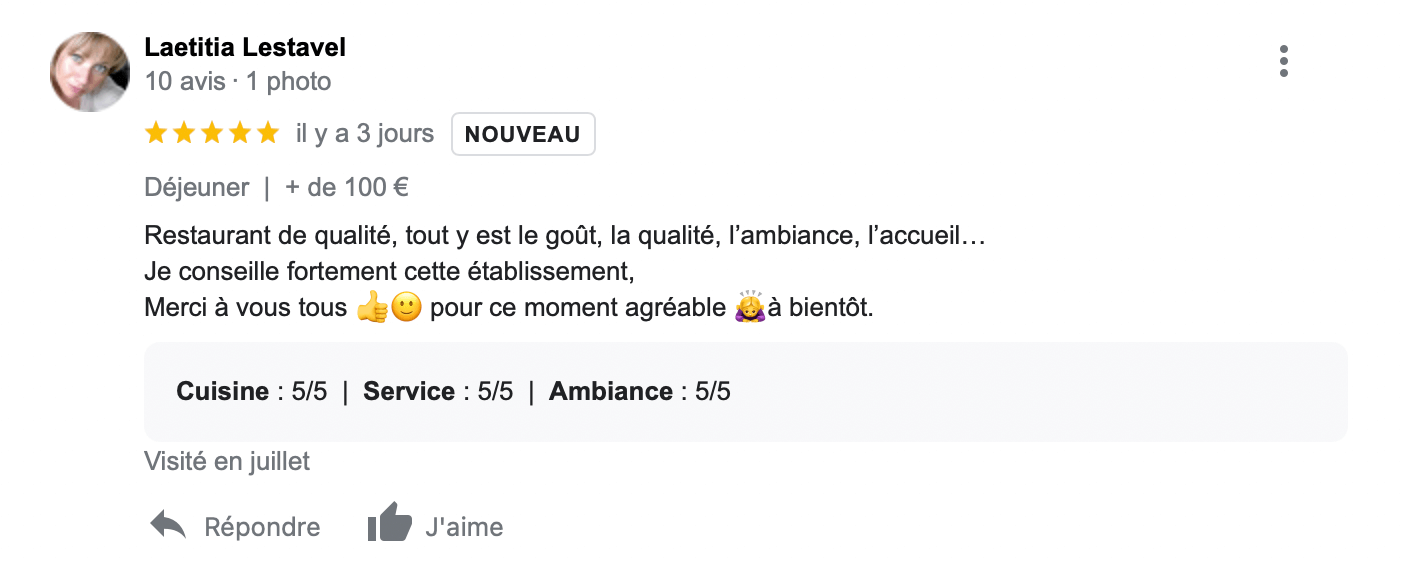Click the thumbs-up emoji in review text

[372, 307]
